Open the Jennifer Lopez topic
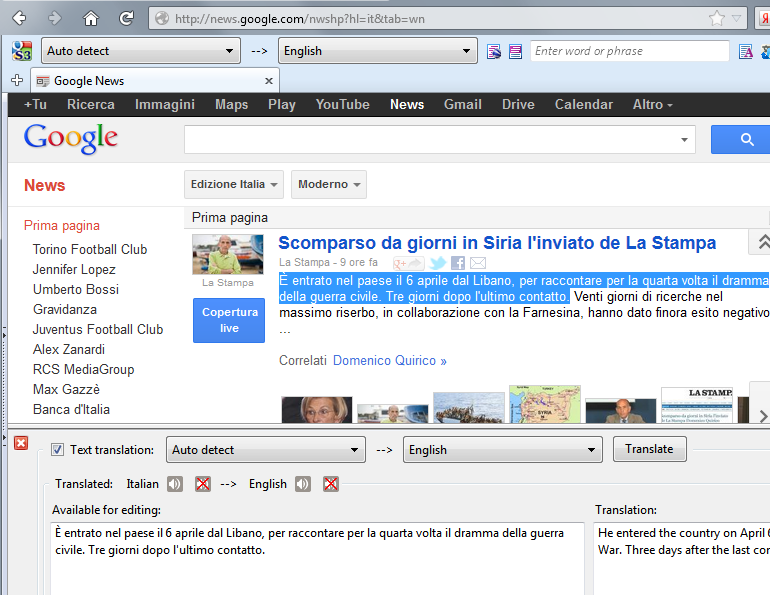Viewport: 770px width, 595px height. [74, 270]
